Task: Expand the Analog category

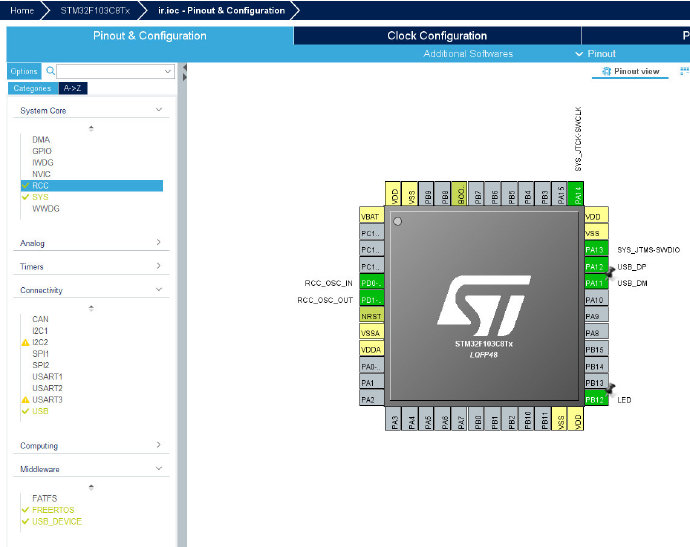Action: 159,242
